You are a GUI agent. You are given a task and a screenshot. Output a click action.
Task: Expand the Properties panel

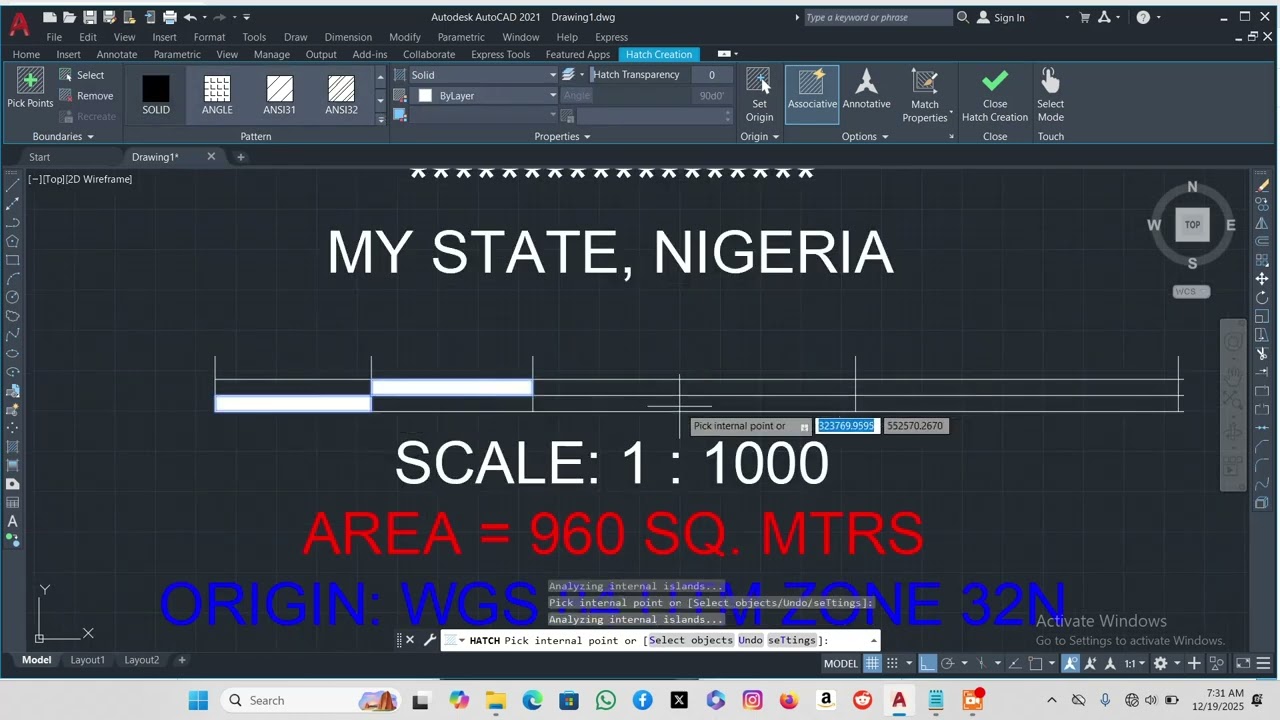click(562, 137)
